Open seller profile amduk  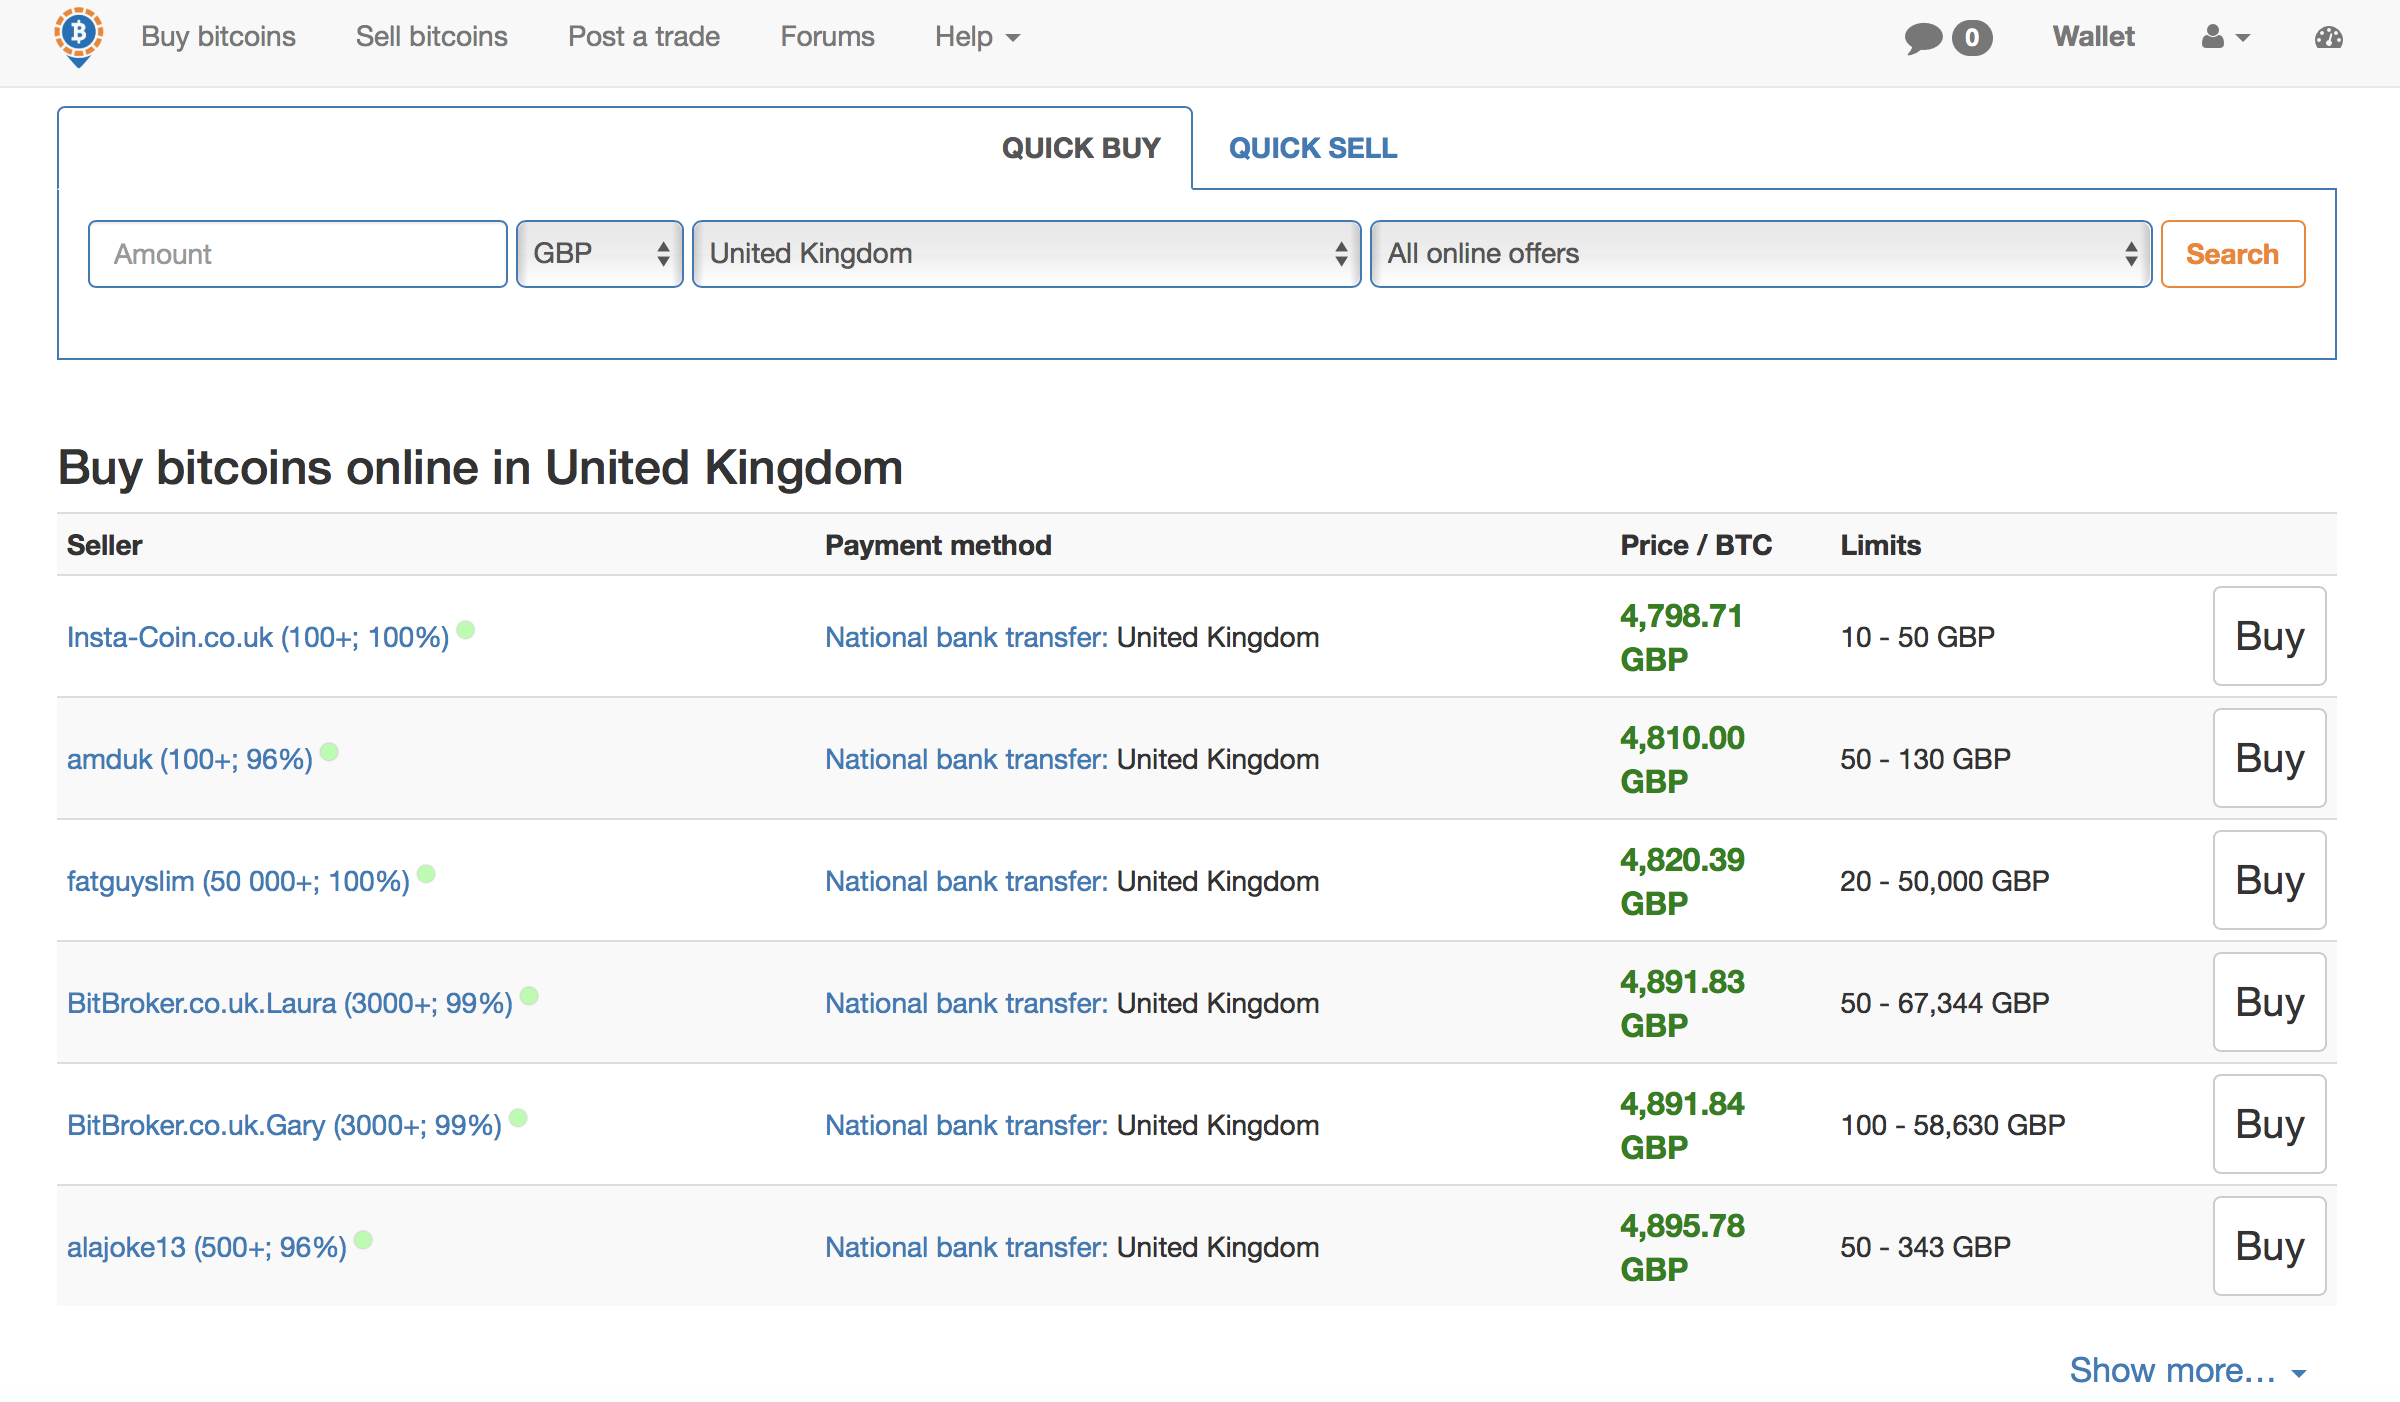190,759
